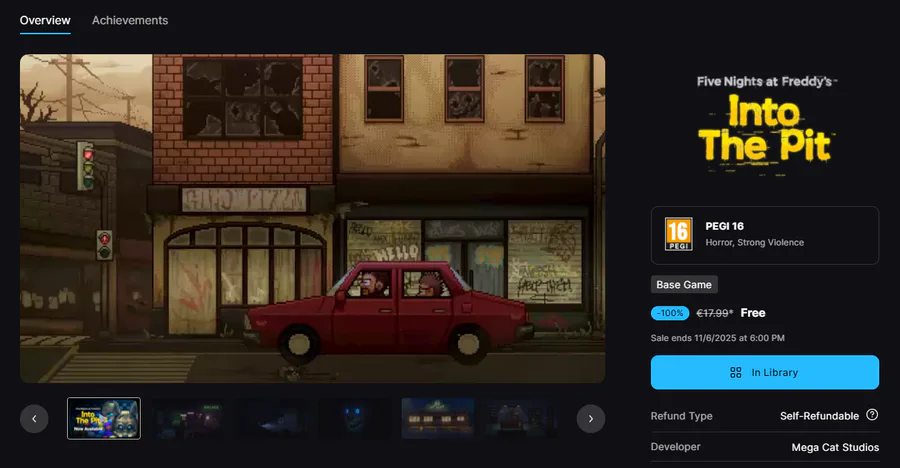
Task: Click the 'Refund Type' label
Action: tap(681, 416)
